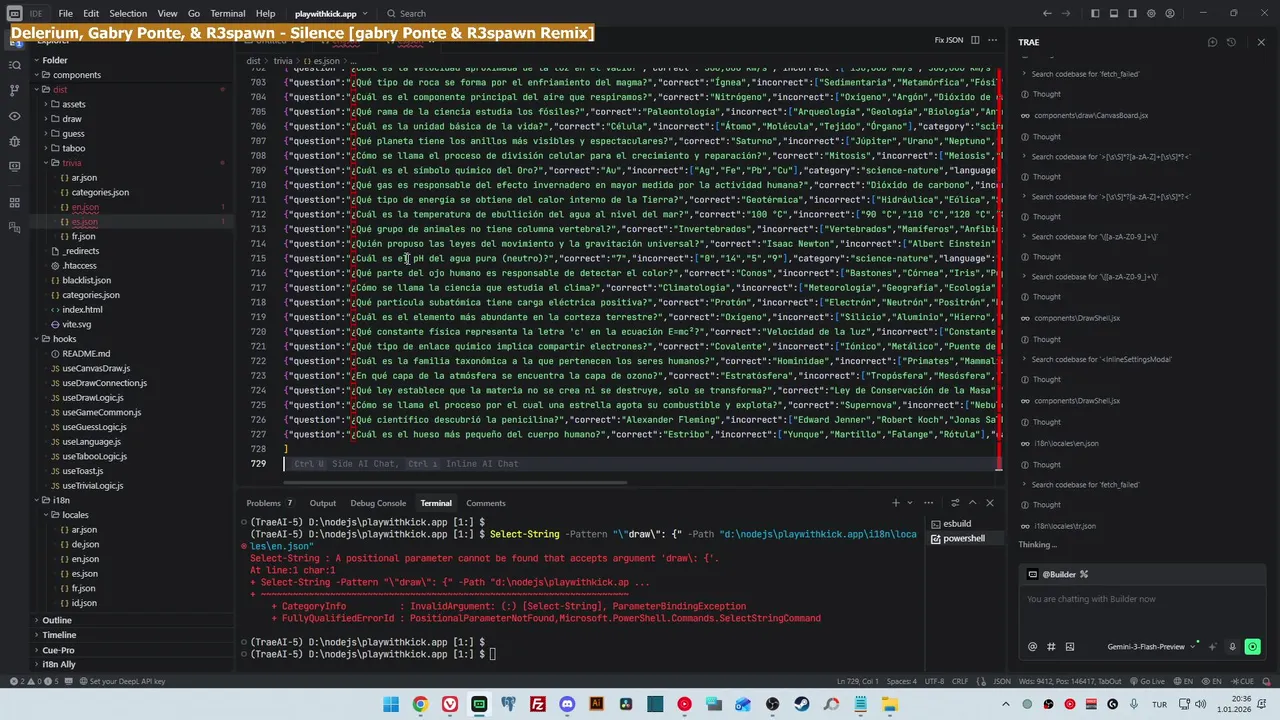Open the Extensions grid icon in the activity bar
The image size is (1280, 720).
(x=14, y=203)
